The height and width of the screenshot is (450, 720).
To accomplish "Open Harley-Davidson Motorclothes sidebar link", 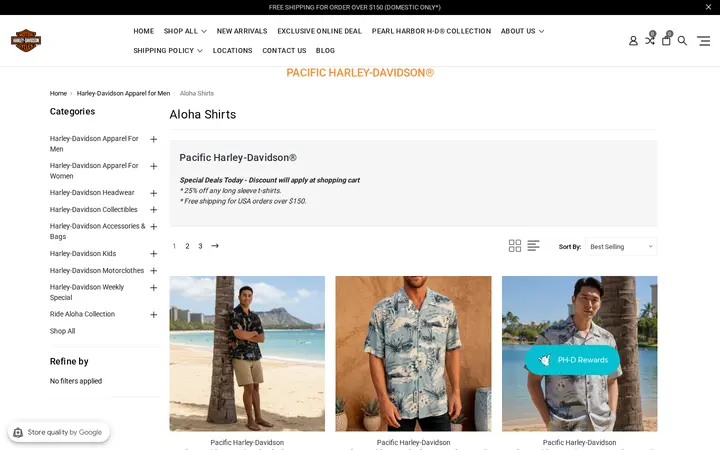I will (97, 270).
